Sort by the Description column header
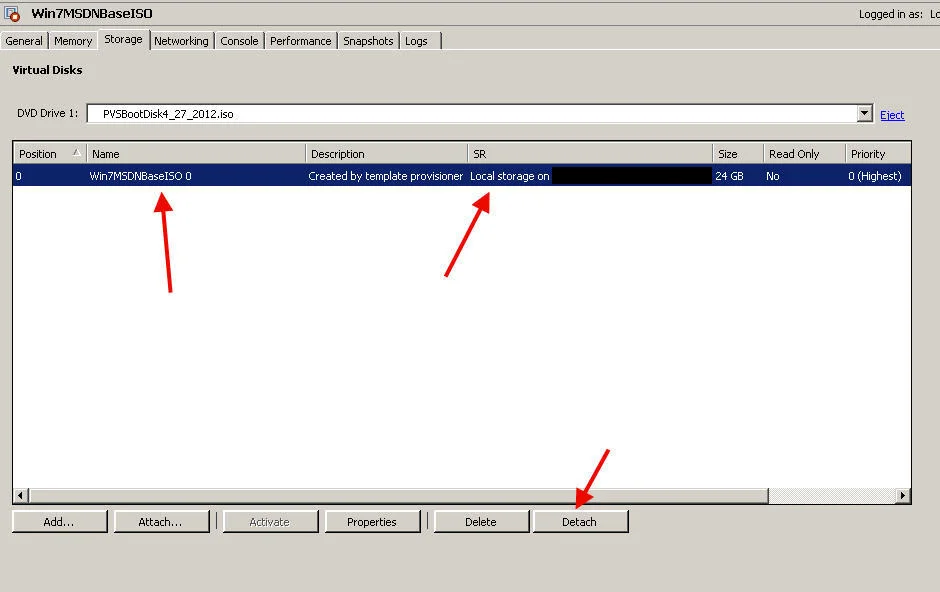940x592 pixels. coord(387,154)
